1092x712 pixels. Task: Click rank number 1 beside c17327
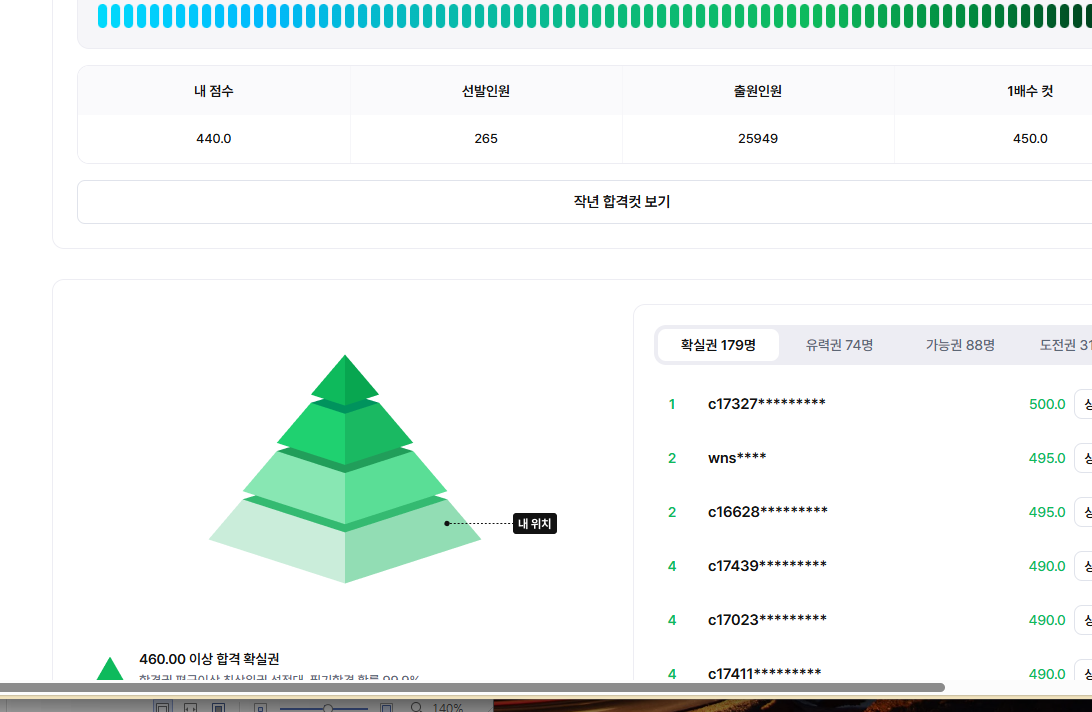[x=671, y=404]
